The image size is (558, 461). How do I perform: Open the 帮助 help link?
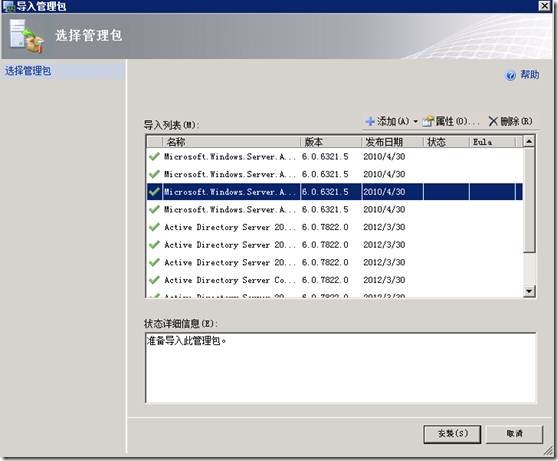coord(530,75)
